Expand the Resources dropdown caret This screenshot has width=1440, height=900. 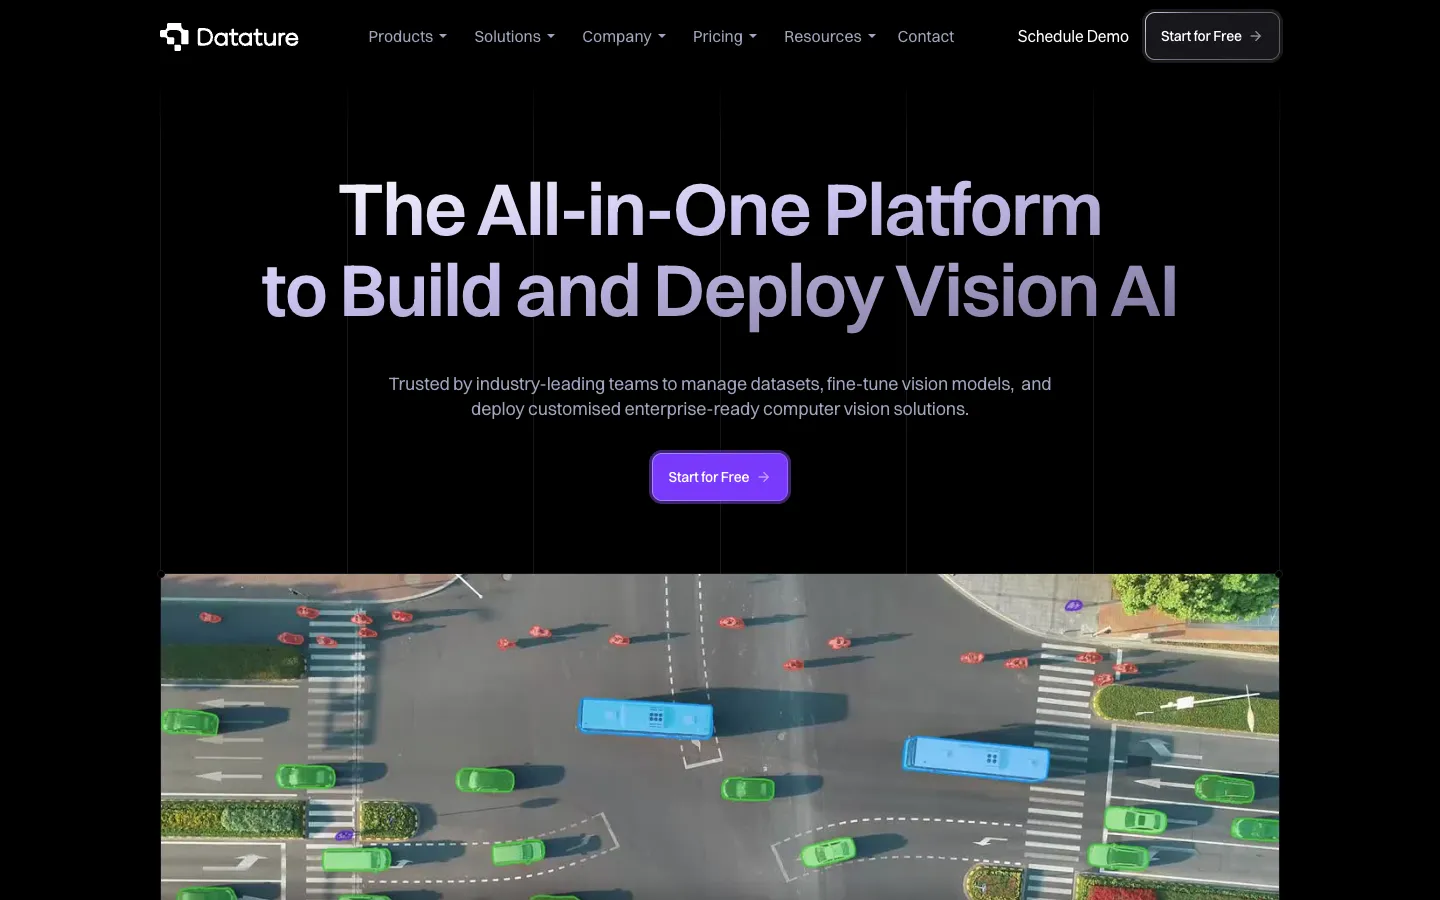tap(871, 37)
